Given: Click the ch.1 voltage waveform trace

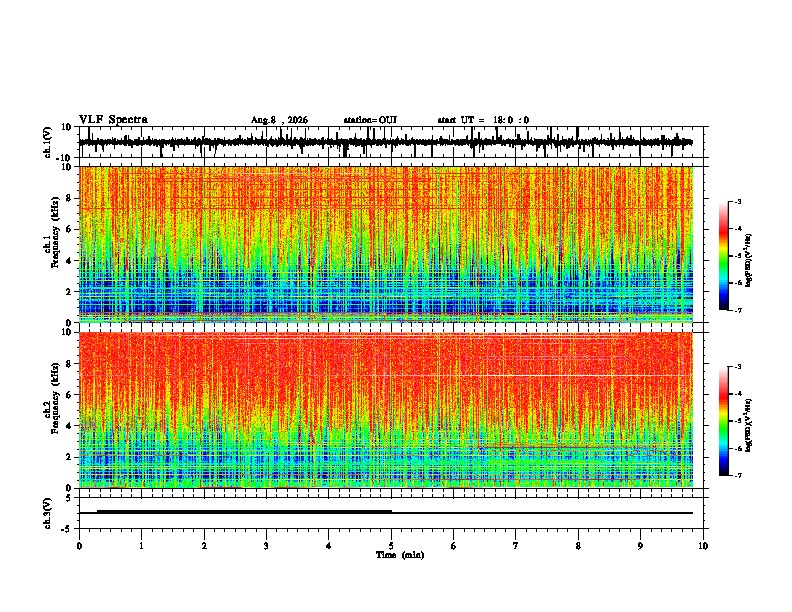Looking at the screenshot, I should coord(386,142).
